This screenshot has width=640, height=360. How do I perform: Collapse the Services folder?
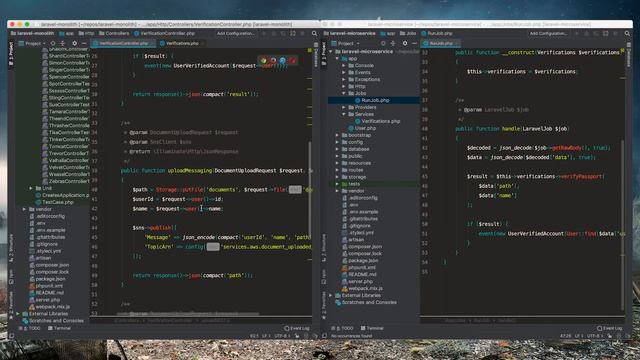click(x=344, y=114)
